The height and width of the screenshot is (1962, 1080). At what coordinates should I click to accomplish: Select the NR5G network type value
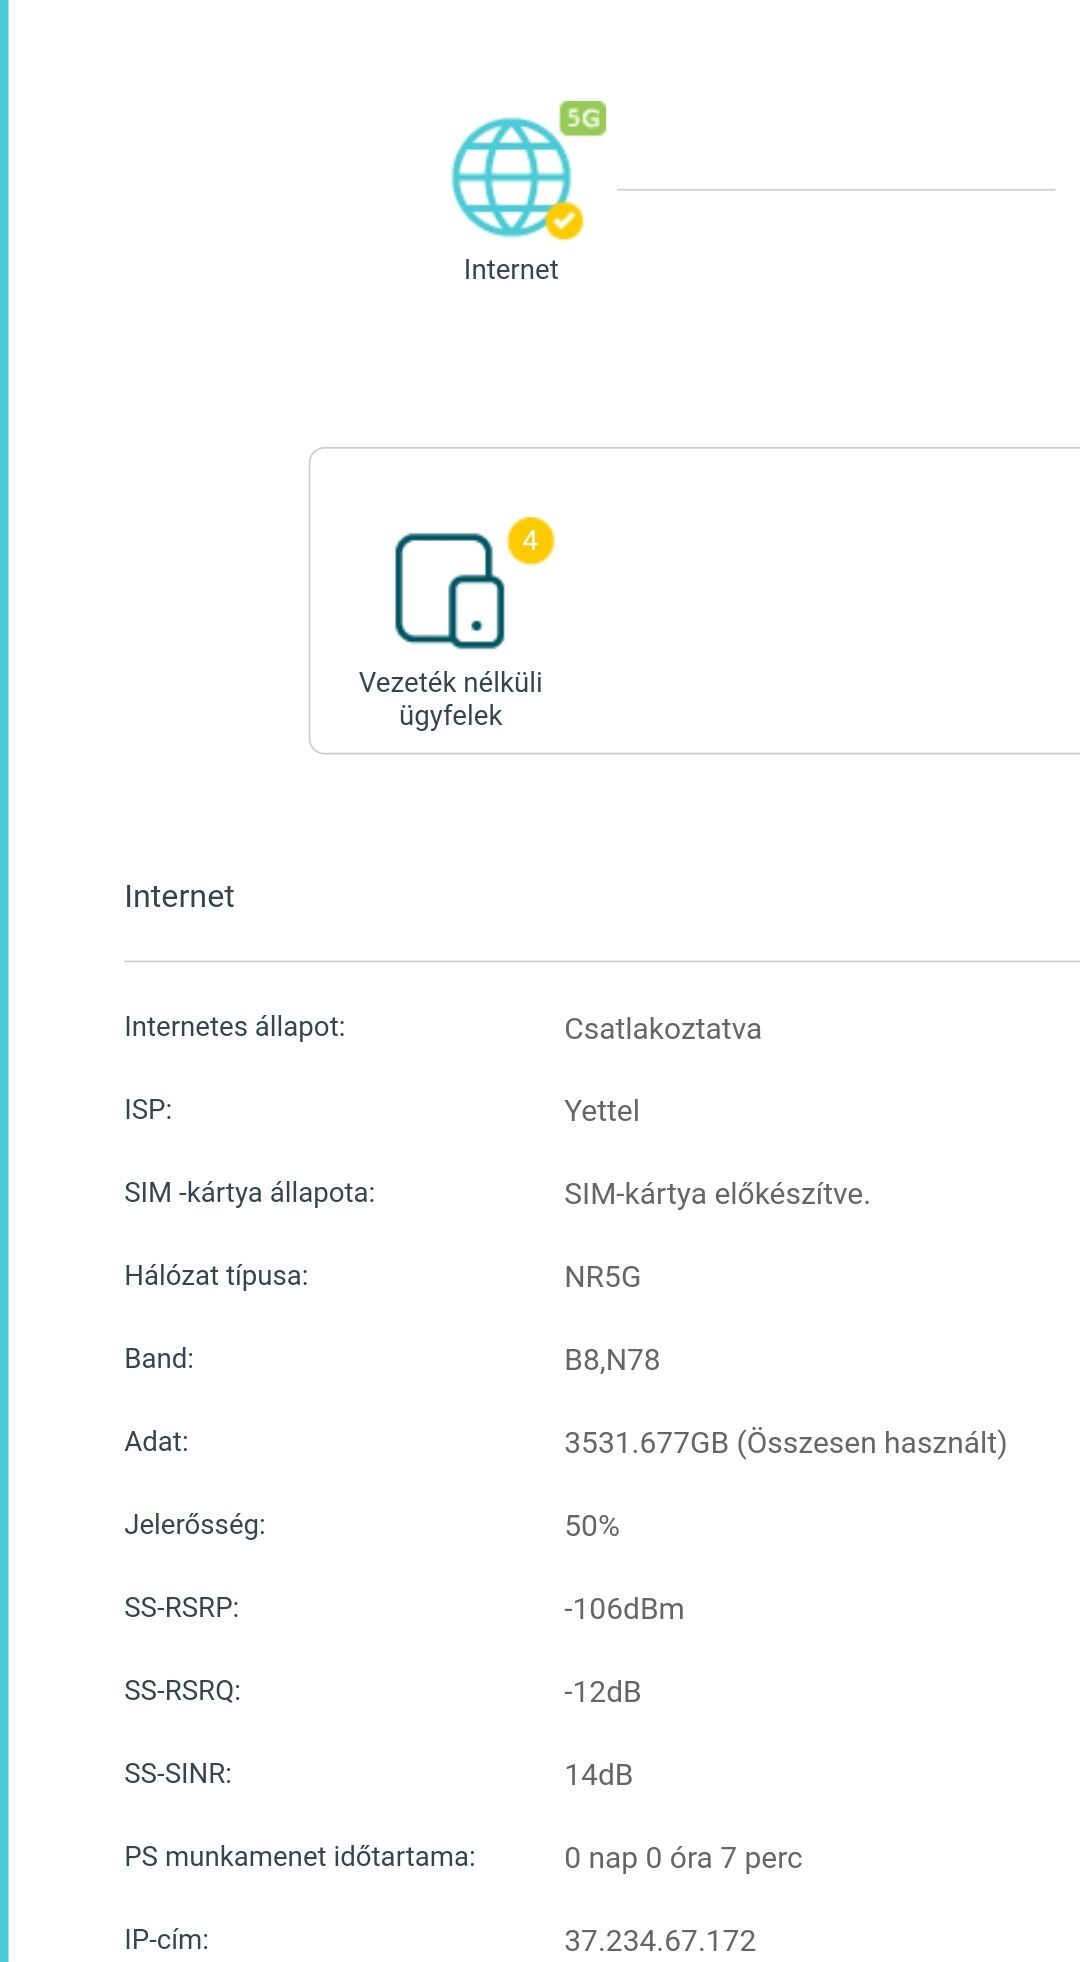[x=602, y=1277]
